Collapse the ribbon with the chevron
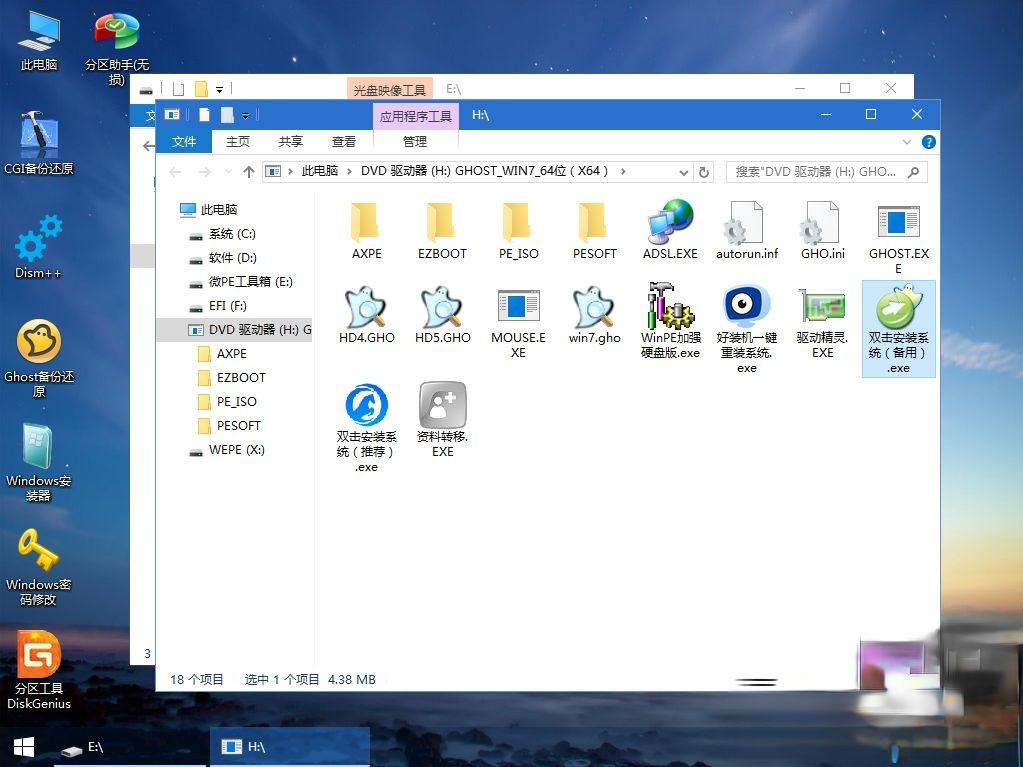The width and height of the screenshot is (1023, 767). [x=906, y=141]
